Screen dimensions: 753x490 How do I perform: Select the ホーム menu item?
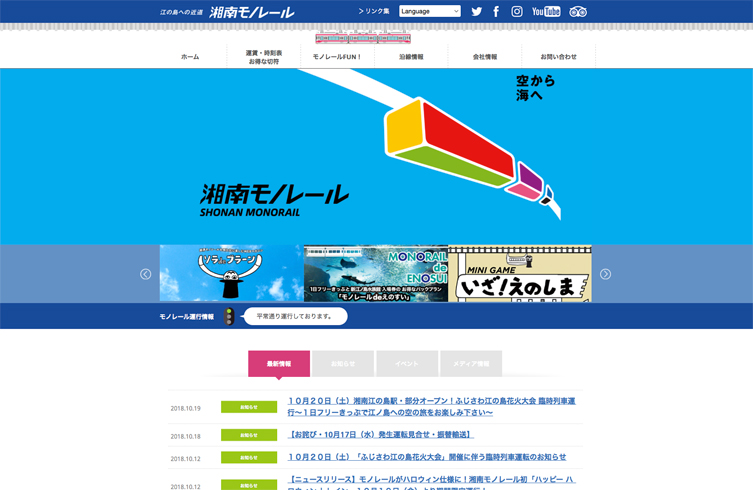190,57
